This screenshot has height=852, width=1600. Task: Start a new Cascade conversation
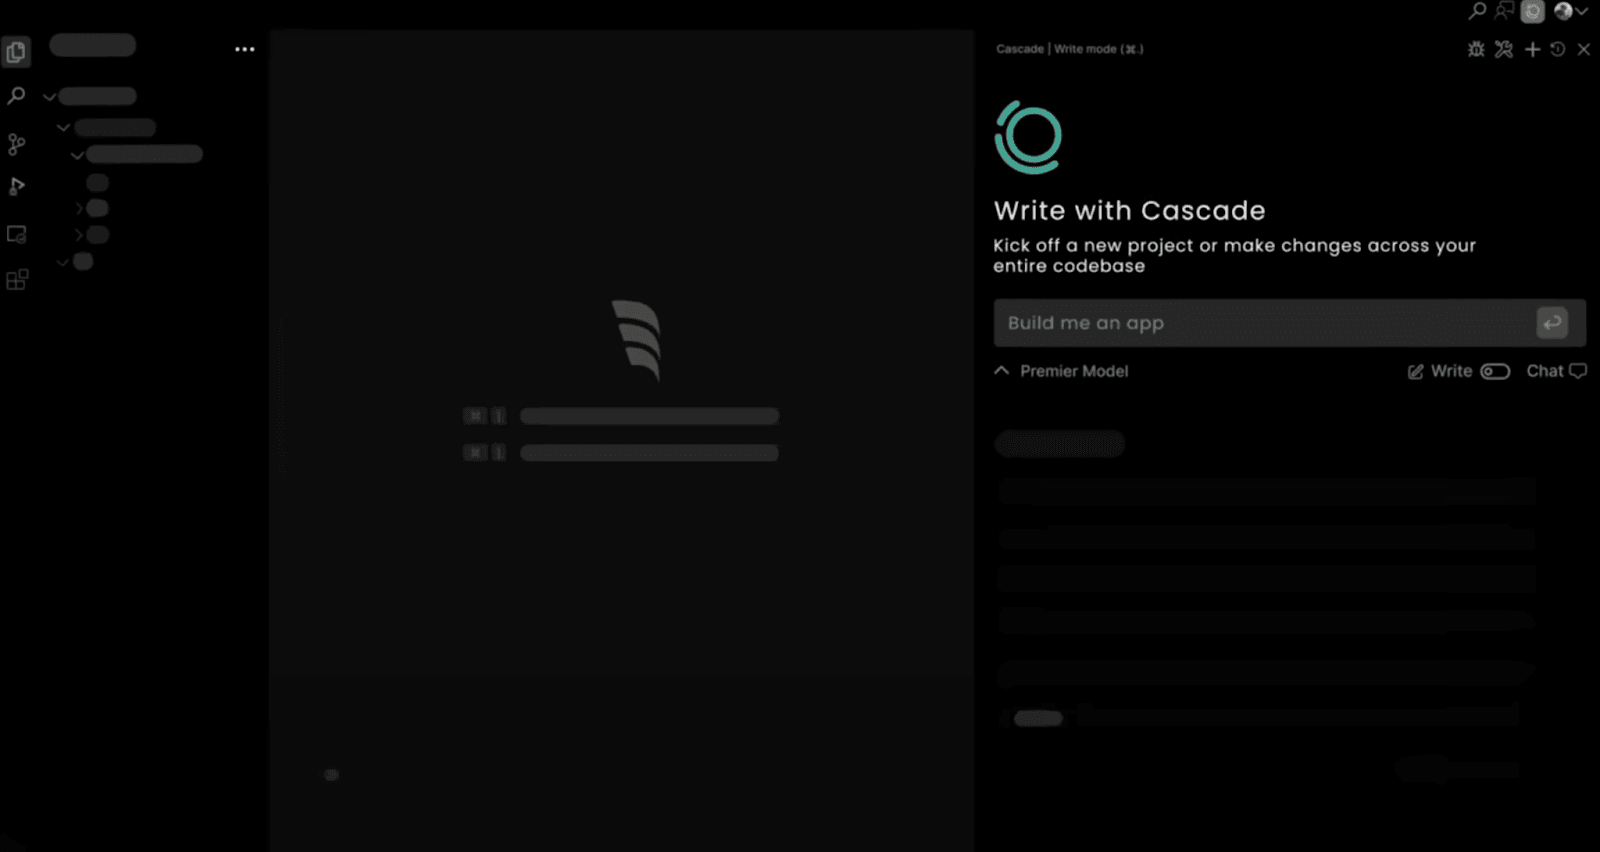1532,49
